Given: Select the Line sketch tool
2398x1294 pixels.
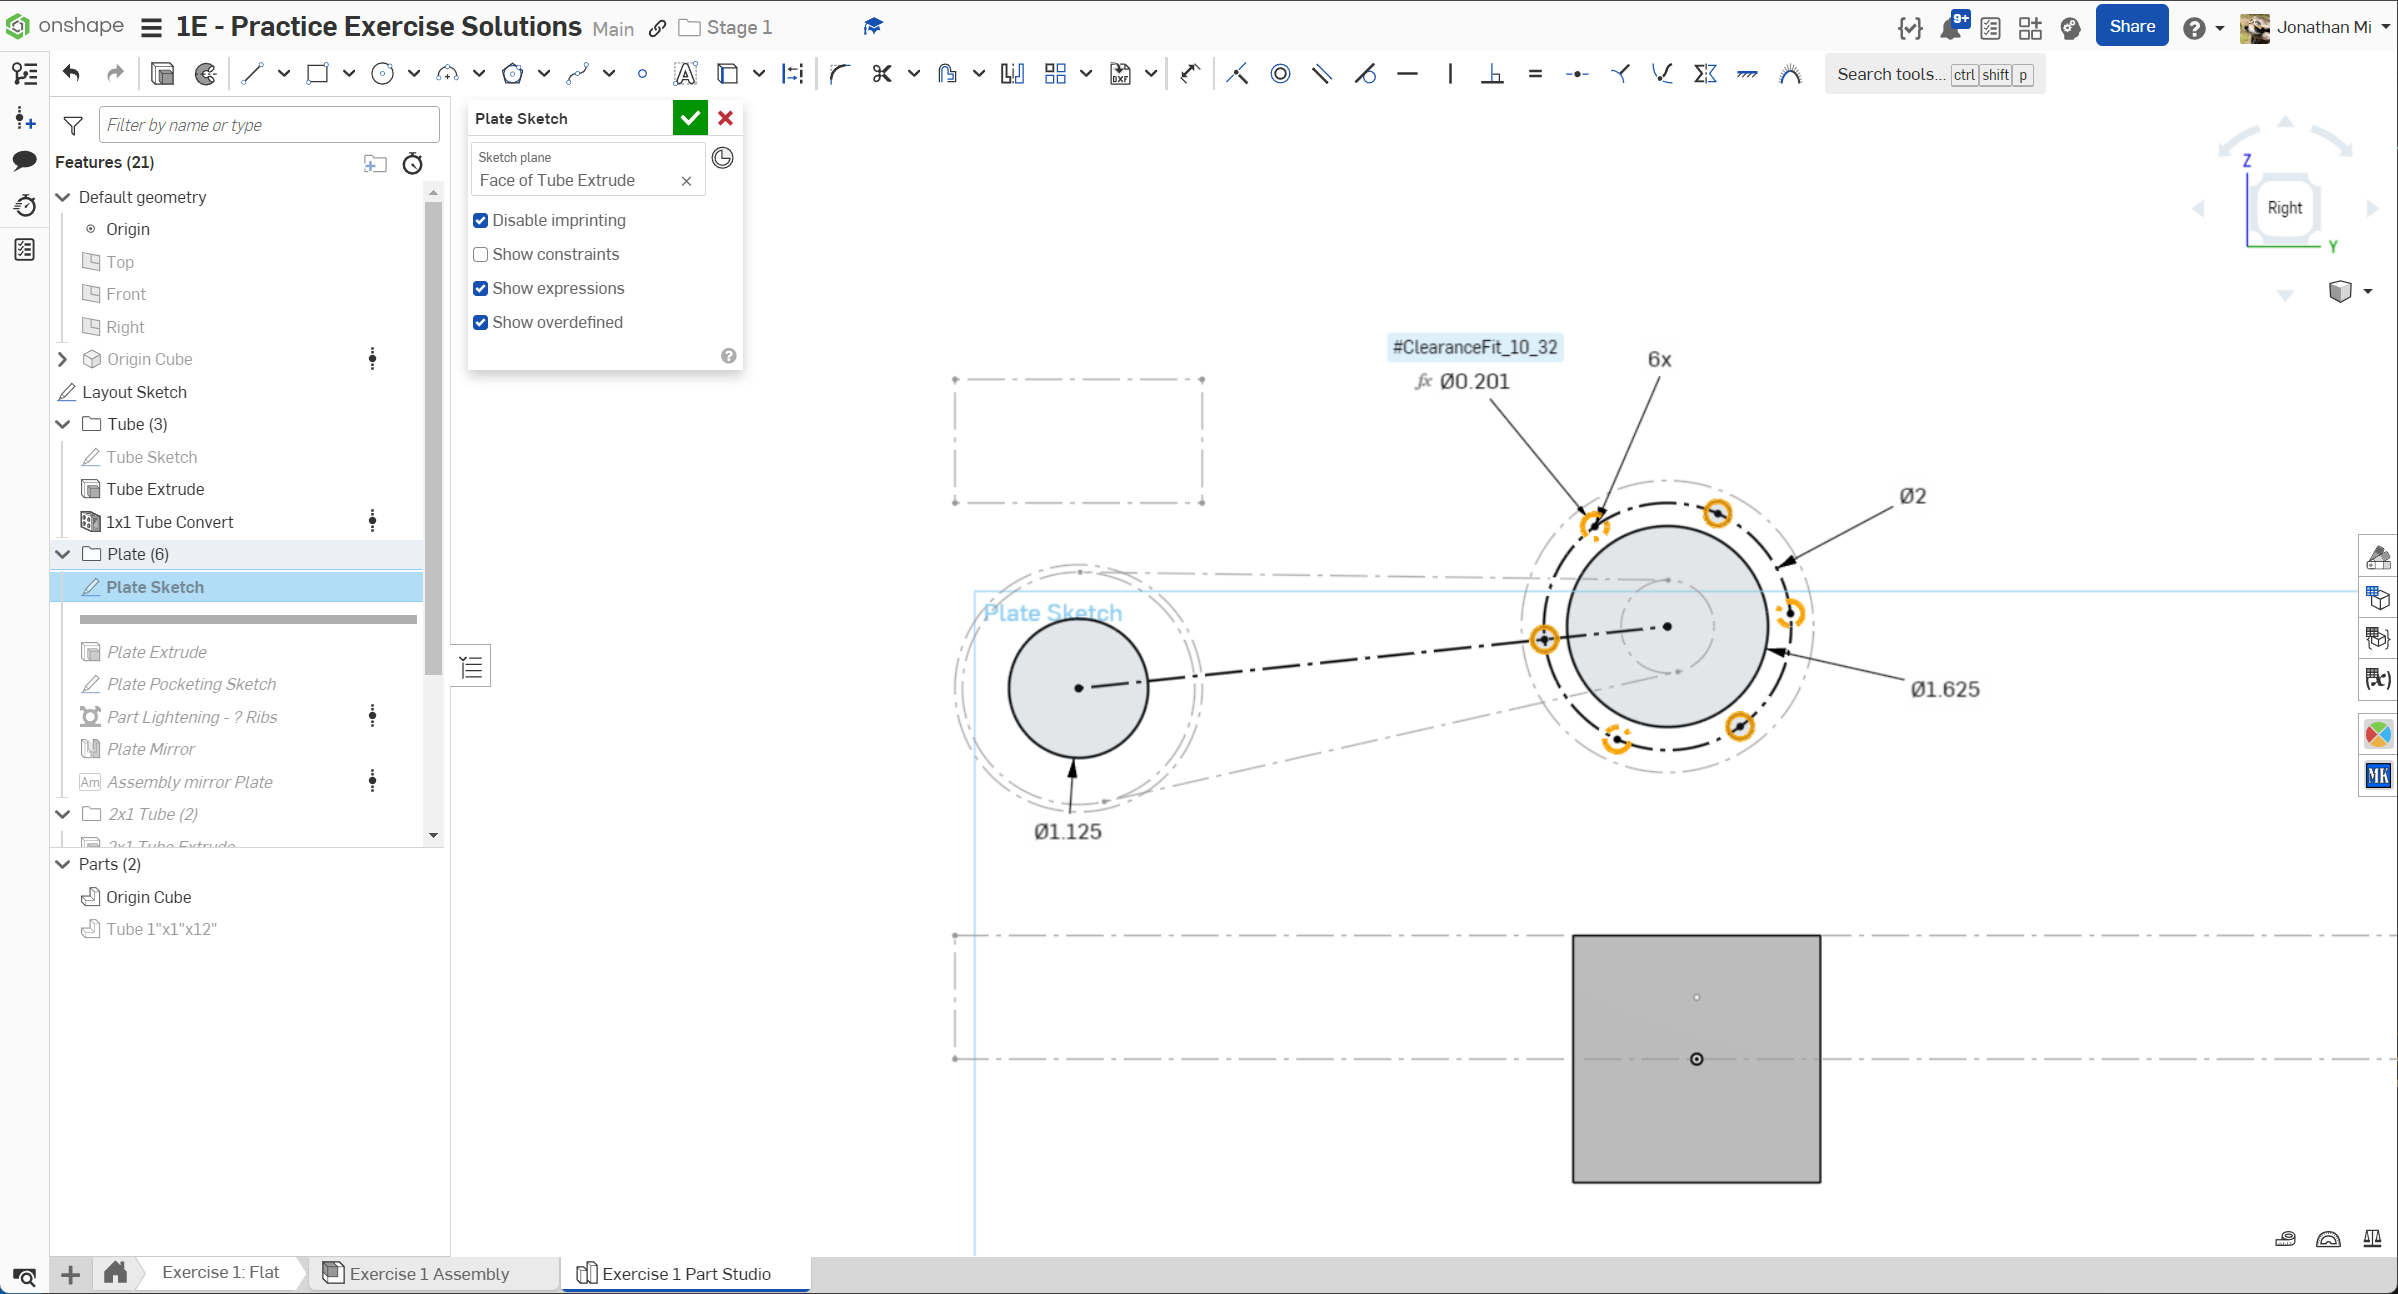Looking at the screenshot, I should [252, 73].
